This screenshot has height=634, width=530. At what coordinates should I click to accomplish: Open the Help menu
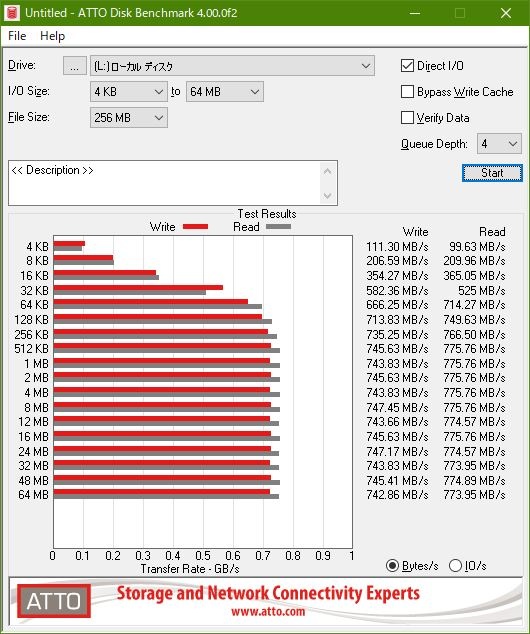click(x=52, y=36)
